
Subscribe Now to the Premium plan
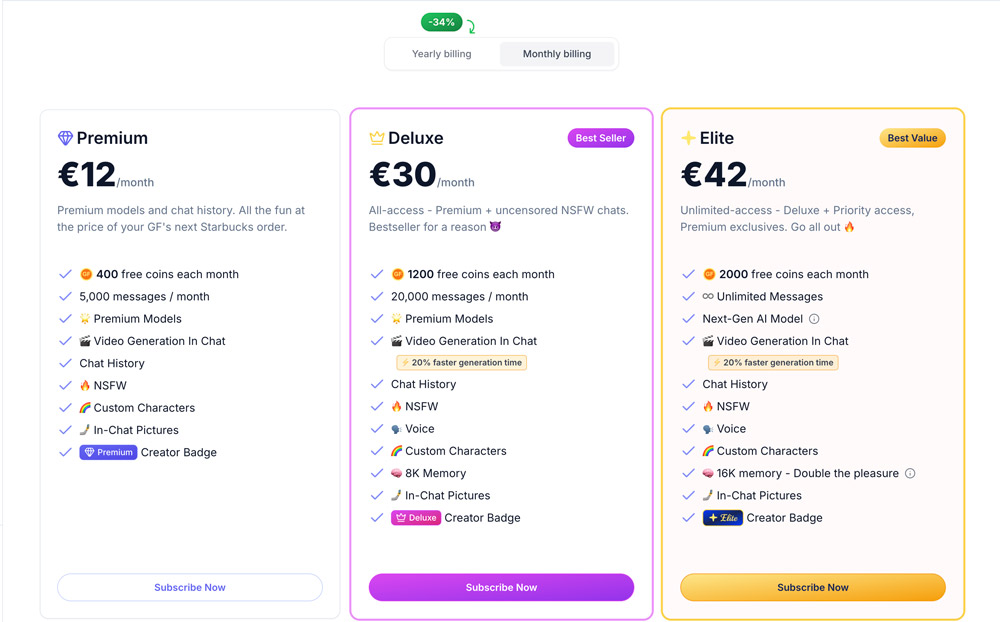click(x=189, y=587)
